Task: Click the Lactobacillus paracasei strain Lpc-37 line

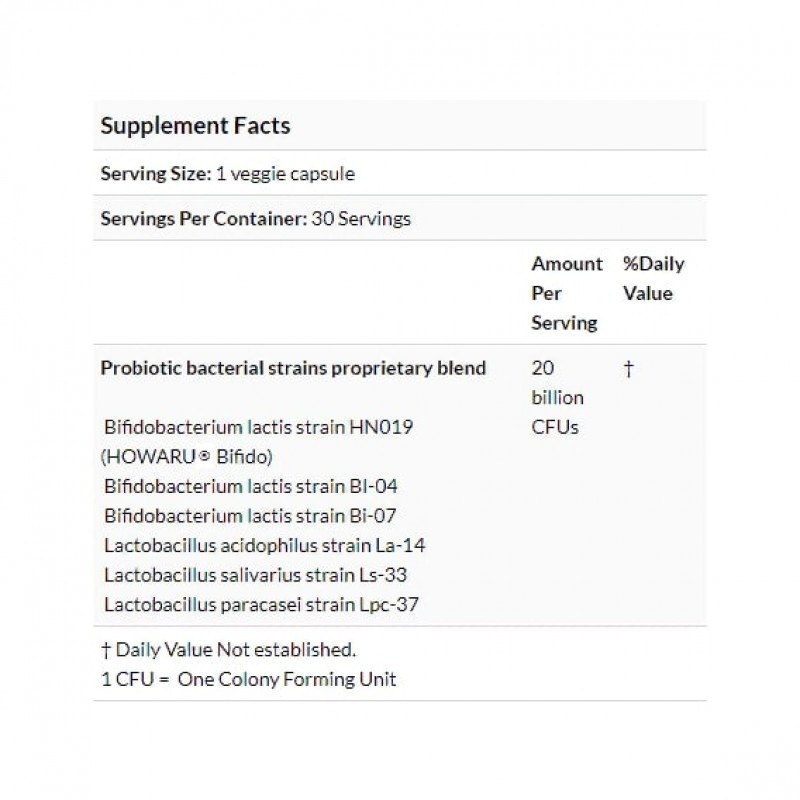Action: tap(263, 605)
